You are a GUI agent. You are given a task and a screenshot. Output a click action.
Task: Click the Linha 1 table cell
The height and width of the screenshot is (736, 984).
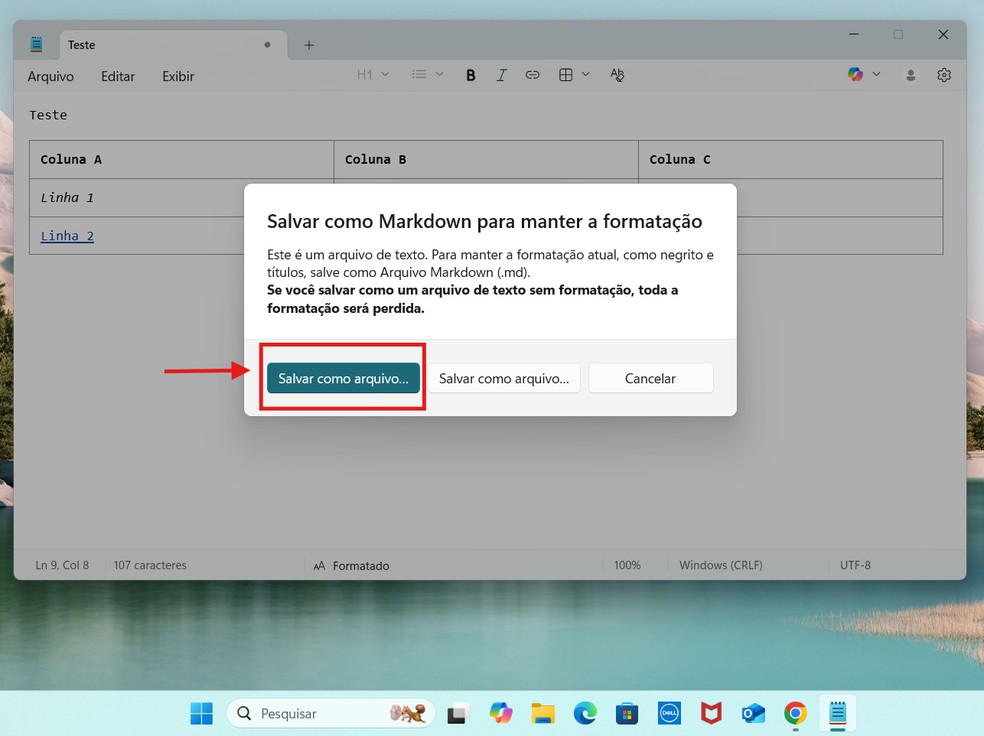[x=137, y=198]
